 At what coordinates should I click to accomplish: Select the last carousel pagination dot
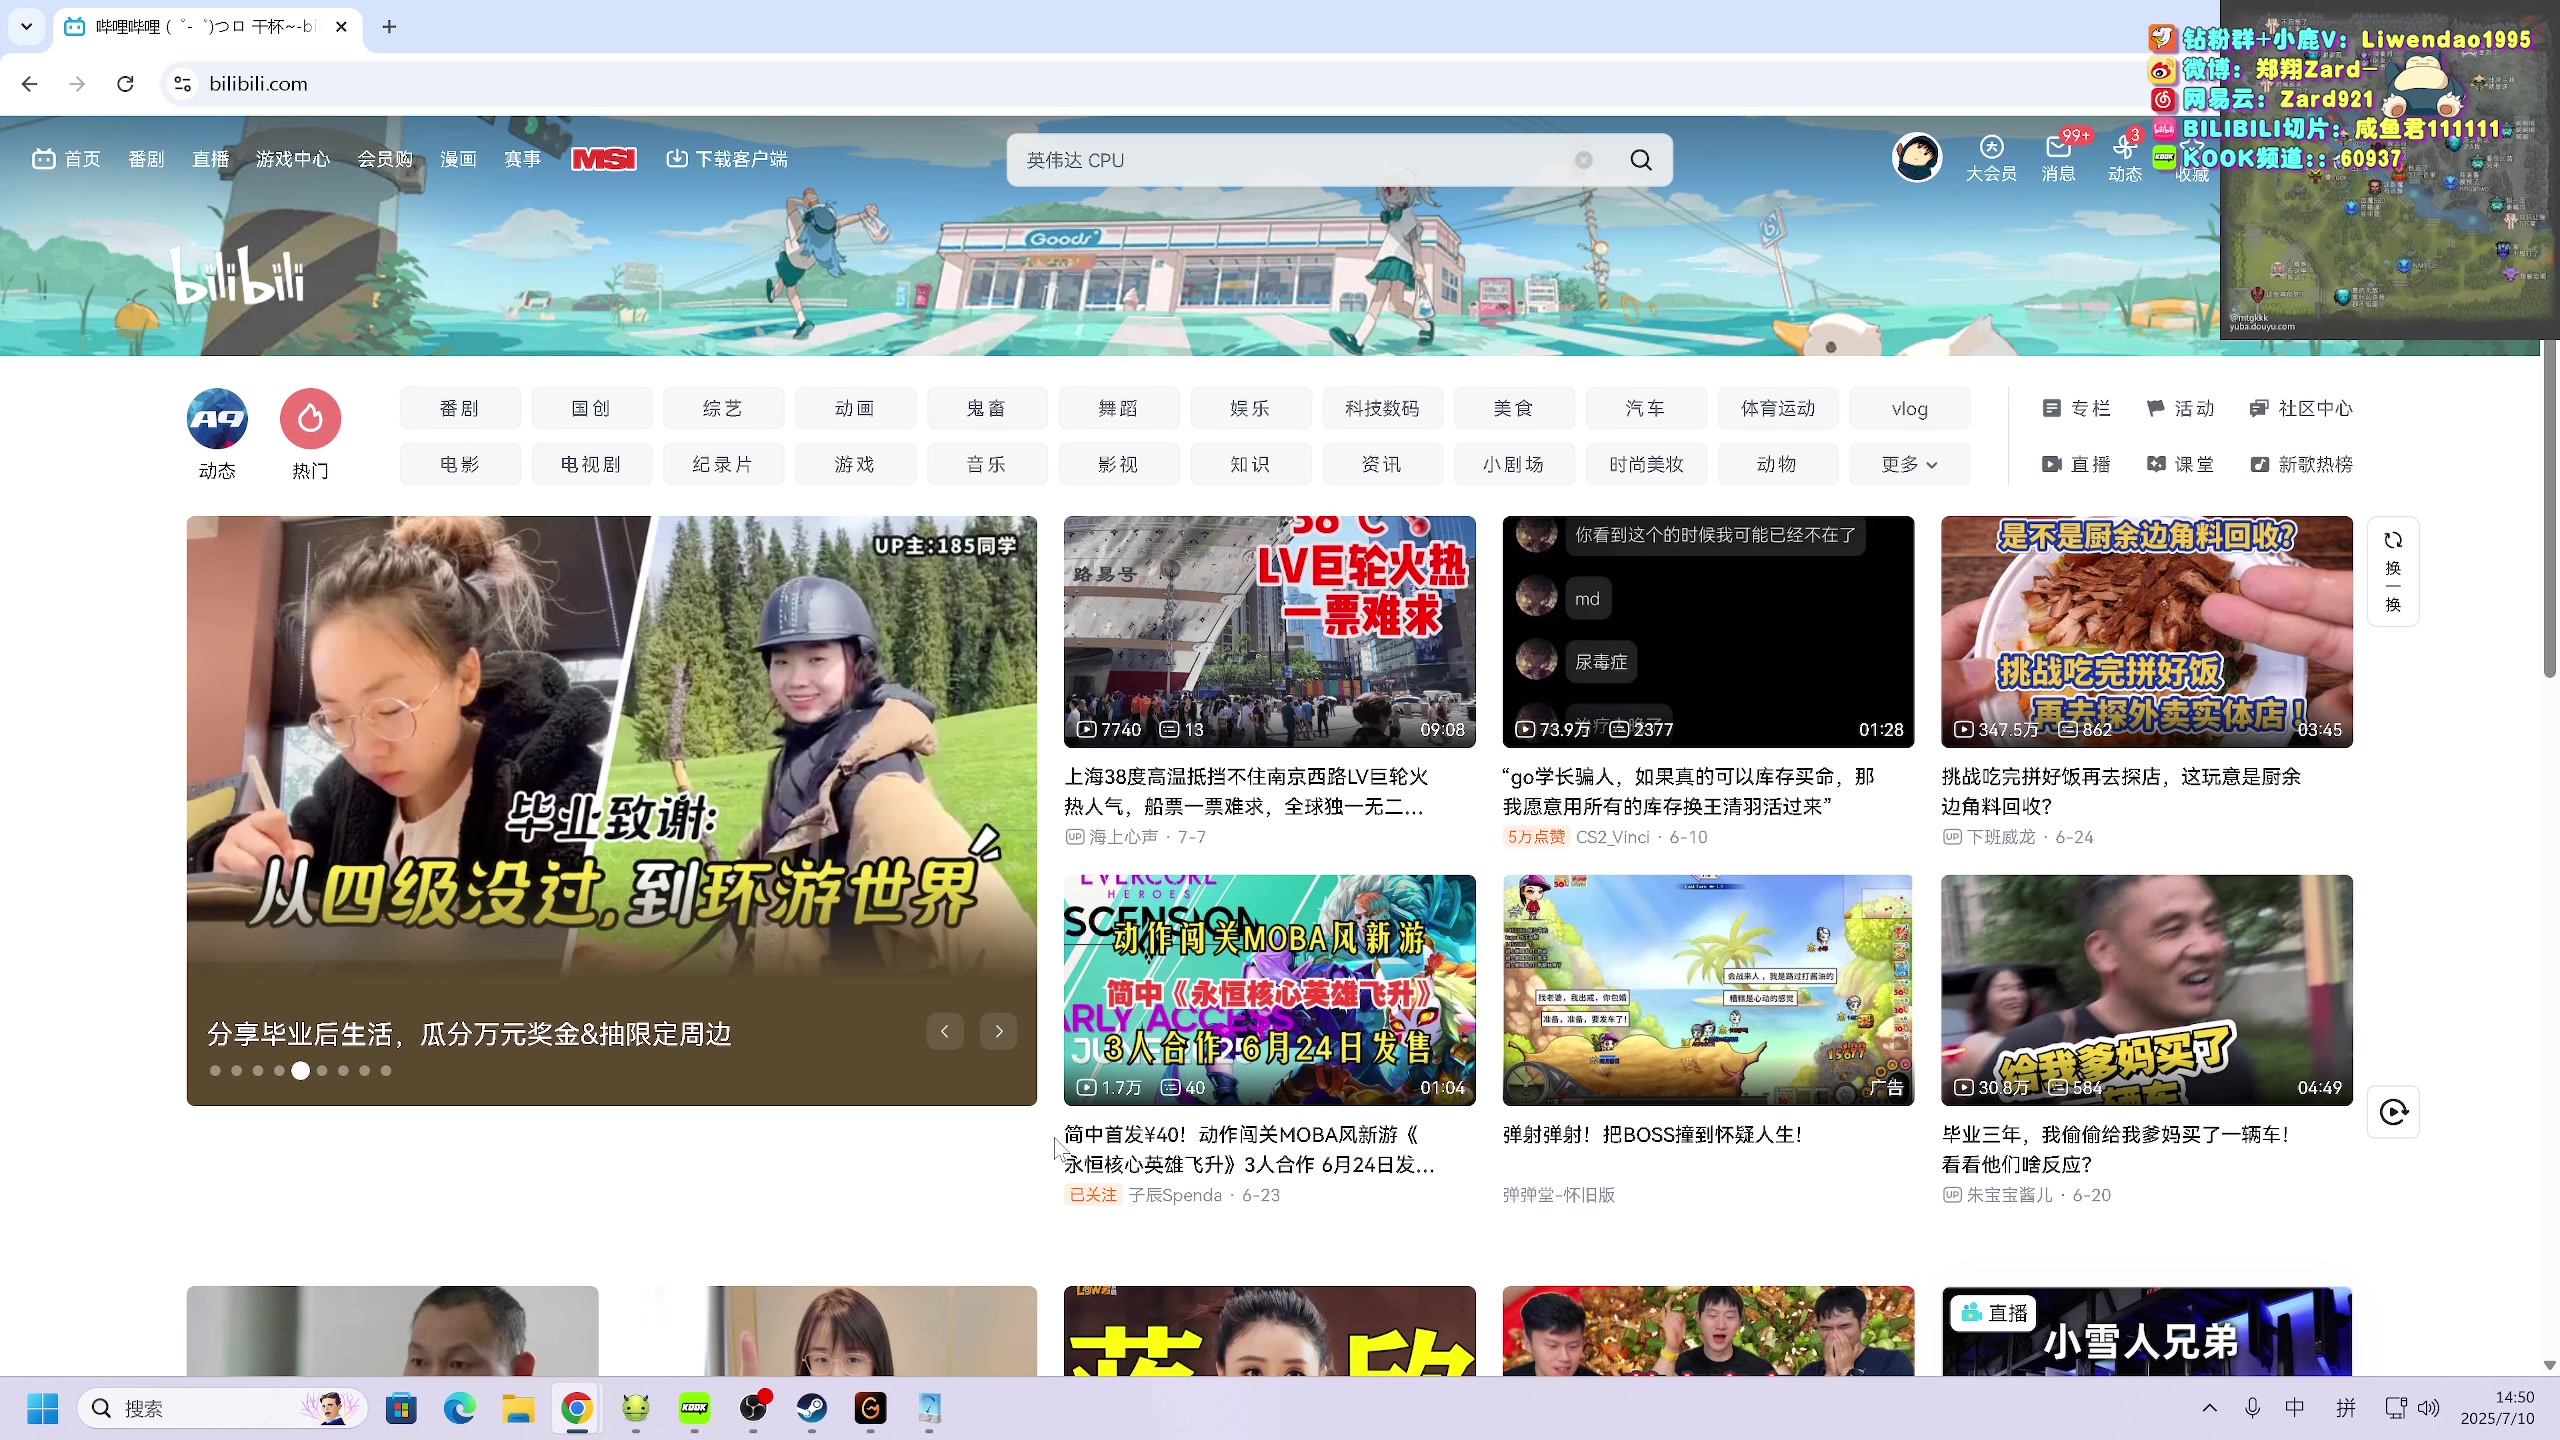(x=386, y=1070)
